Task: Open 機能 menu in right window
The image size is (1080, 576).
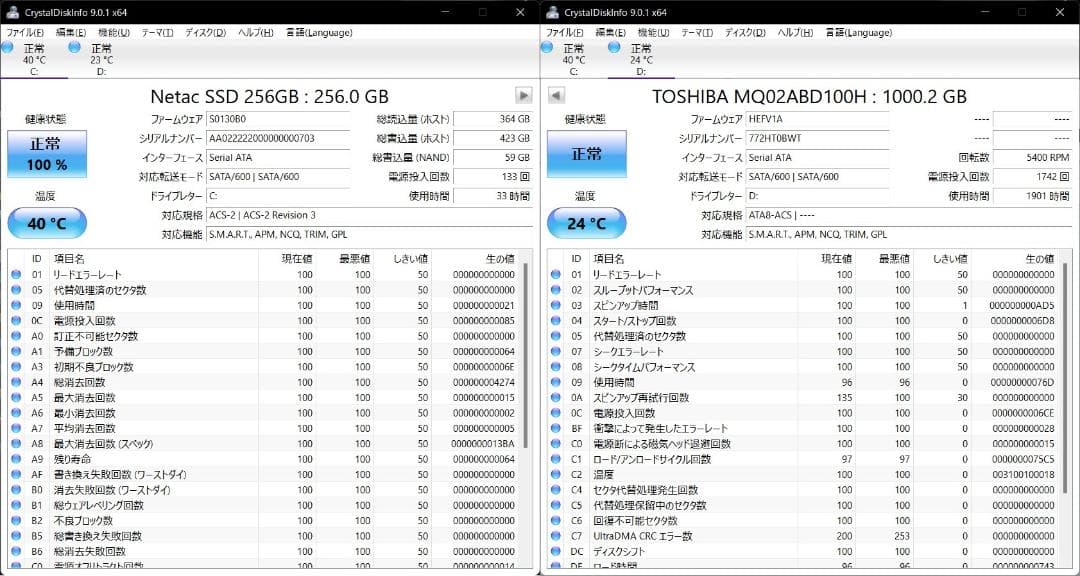Action: (653, 32)
